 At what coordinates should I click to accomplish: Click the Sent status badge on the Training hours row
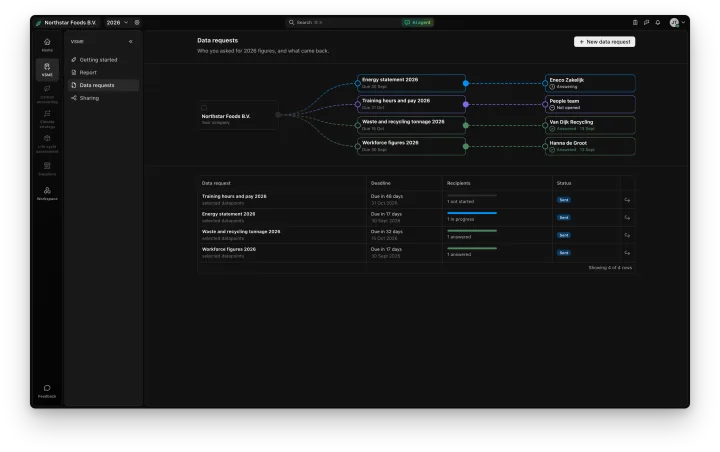(x=563, y=200)
